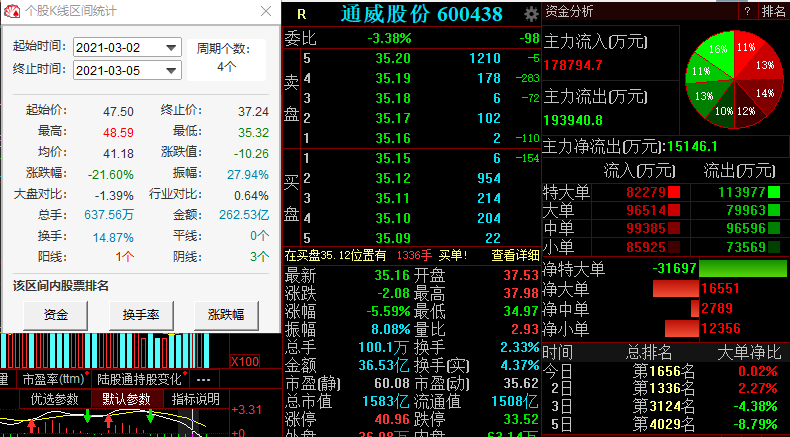Open the 查看详细 link
This screenshot has height=437, width=790.
tap(515, 256)
